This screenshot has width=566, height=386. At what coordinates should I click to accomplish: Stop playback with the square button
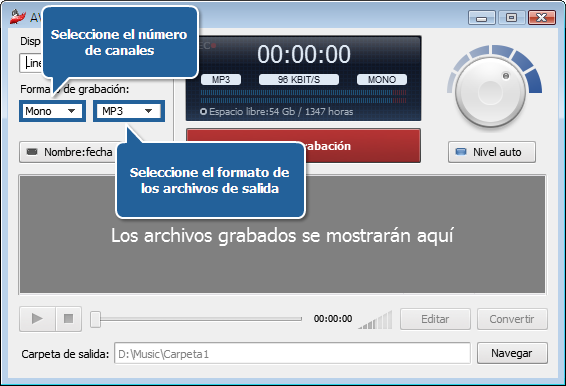coord(69,319)
